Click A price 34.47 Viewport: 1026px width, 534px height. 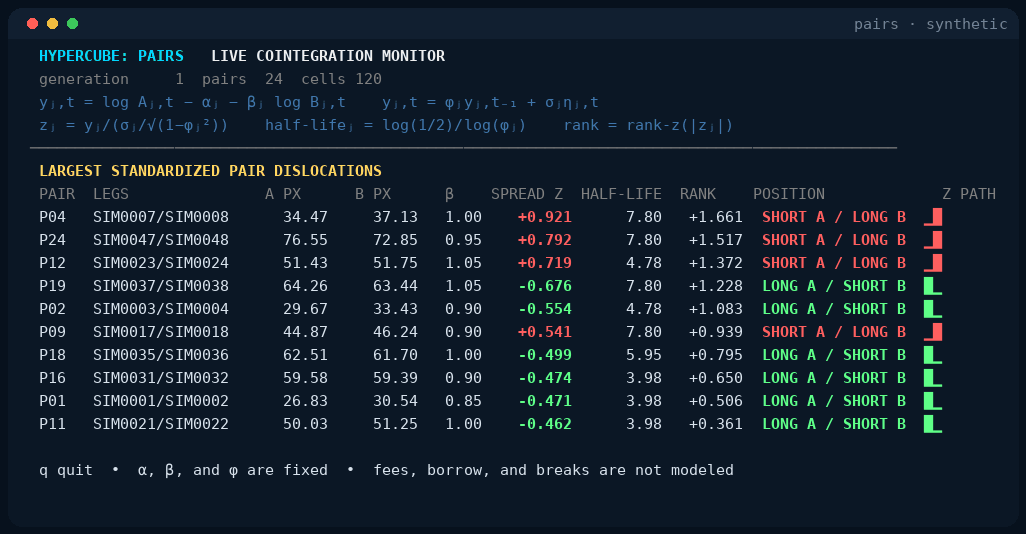point(305,217)
